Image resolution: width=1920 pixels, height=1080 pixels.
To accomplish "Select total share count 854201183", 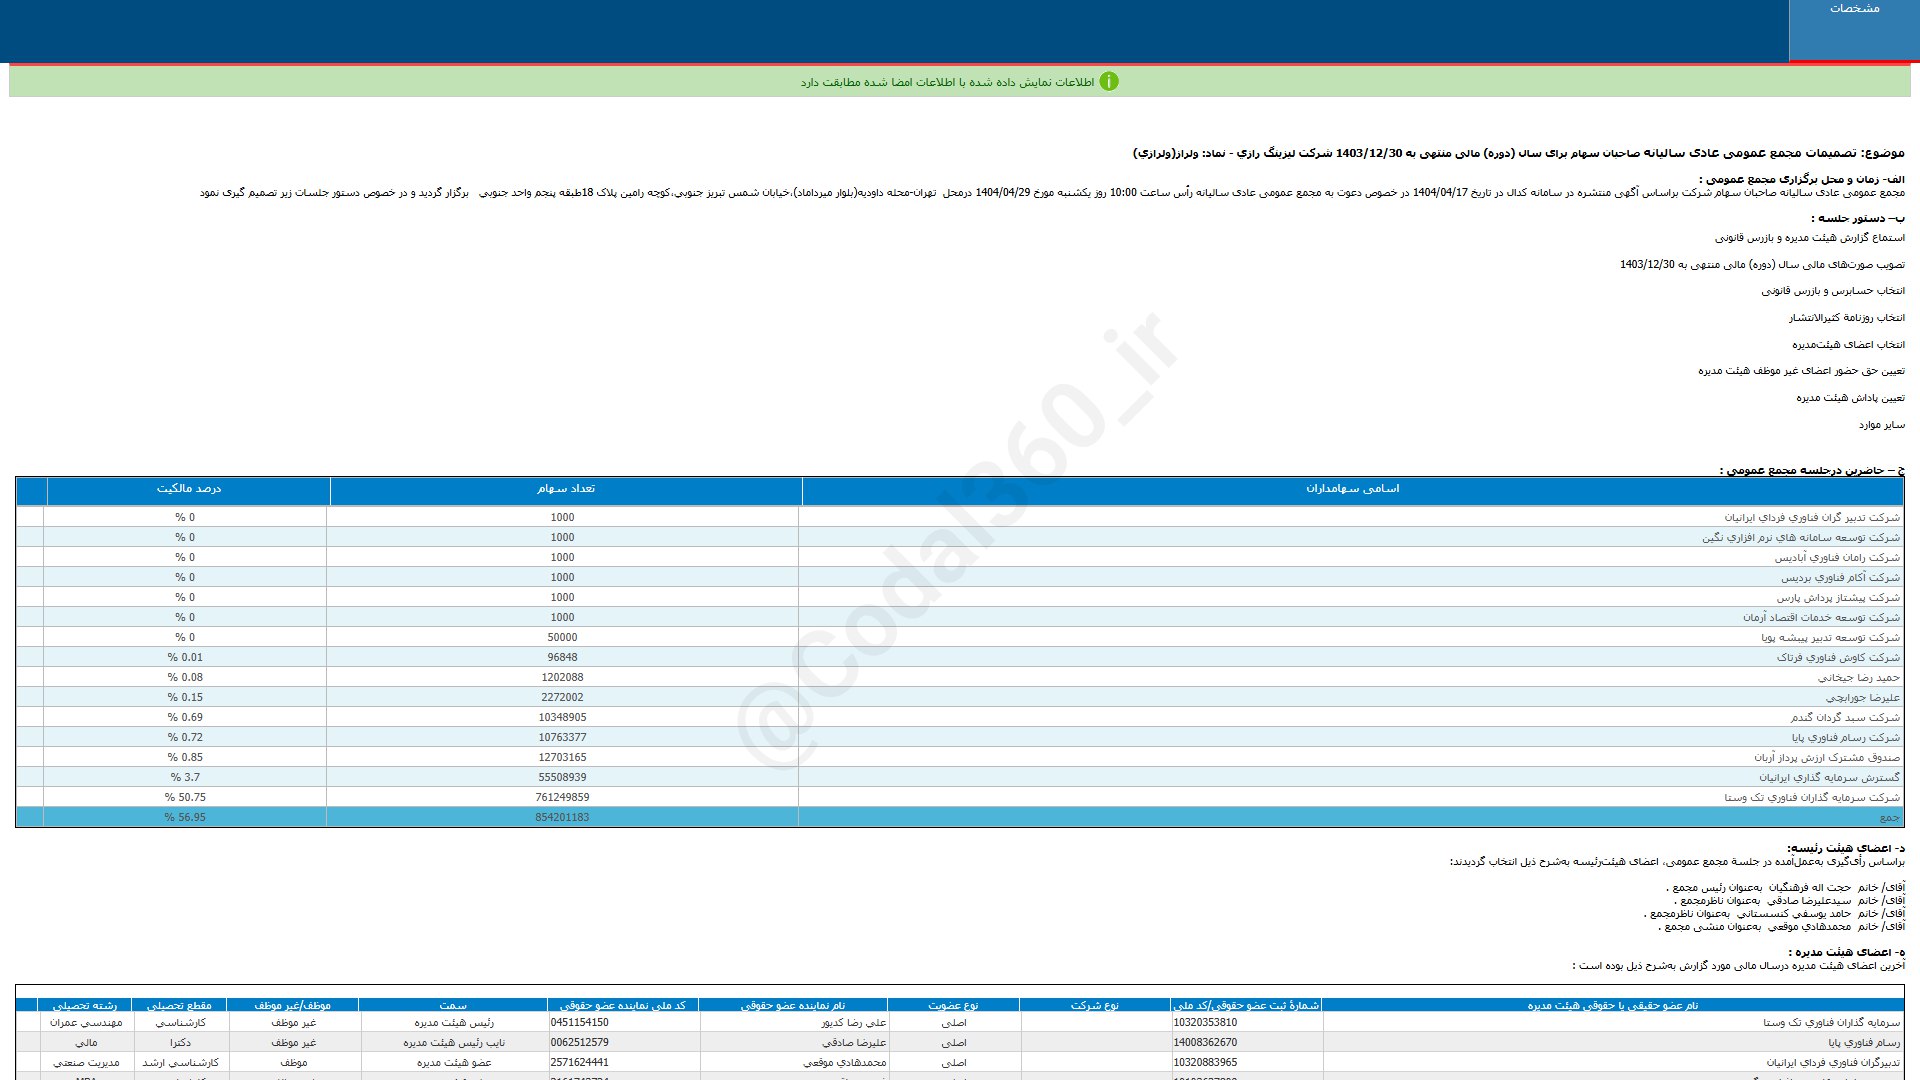I will click(562, 818).
